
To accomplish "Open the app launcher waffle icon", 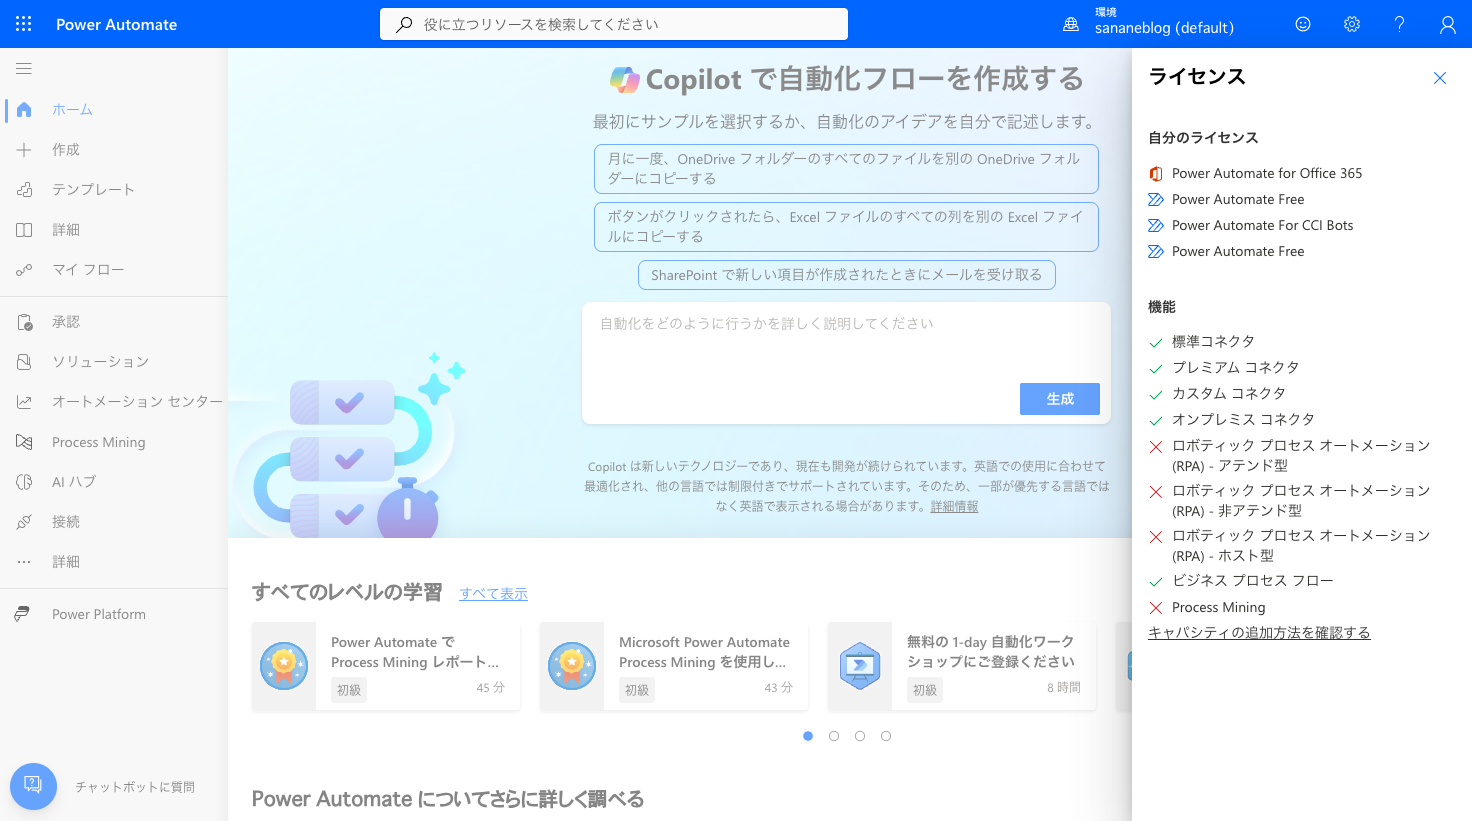I will point(24,24).
